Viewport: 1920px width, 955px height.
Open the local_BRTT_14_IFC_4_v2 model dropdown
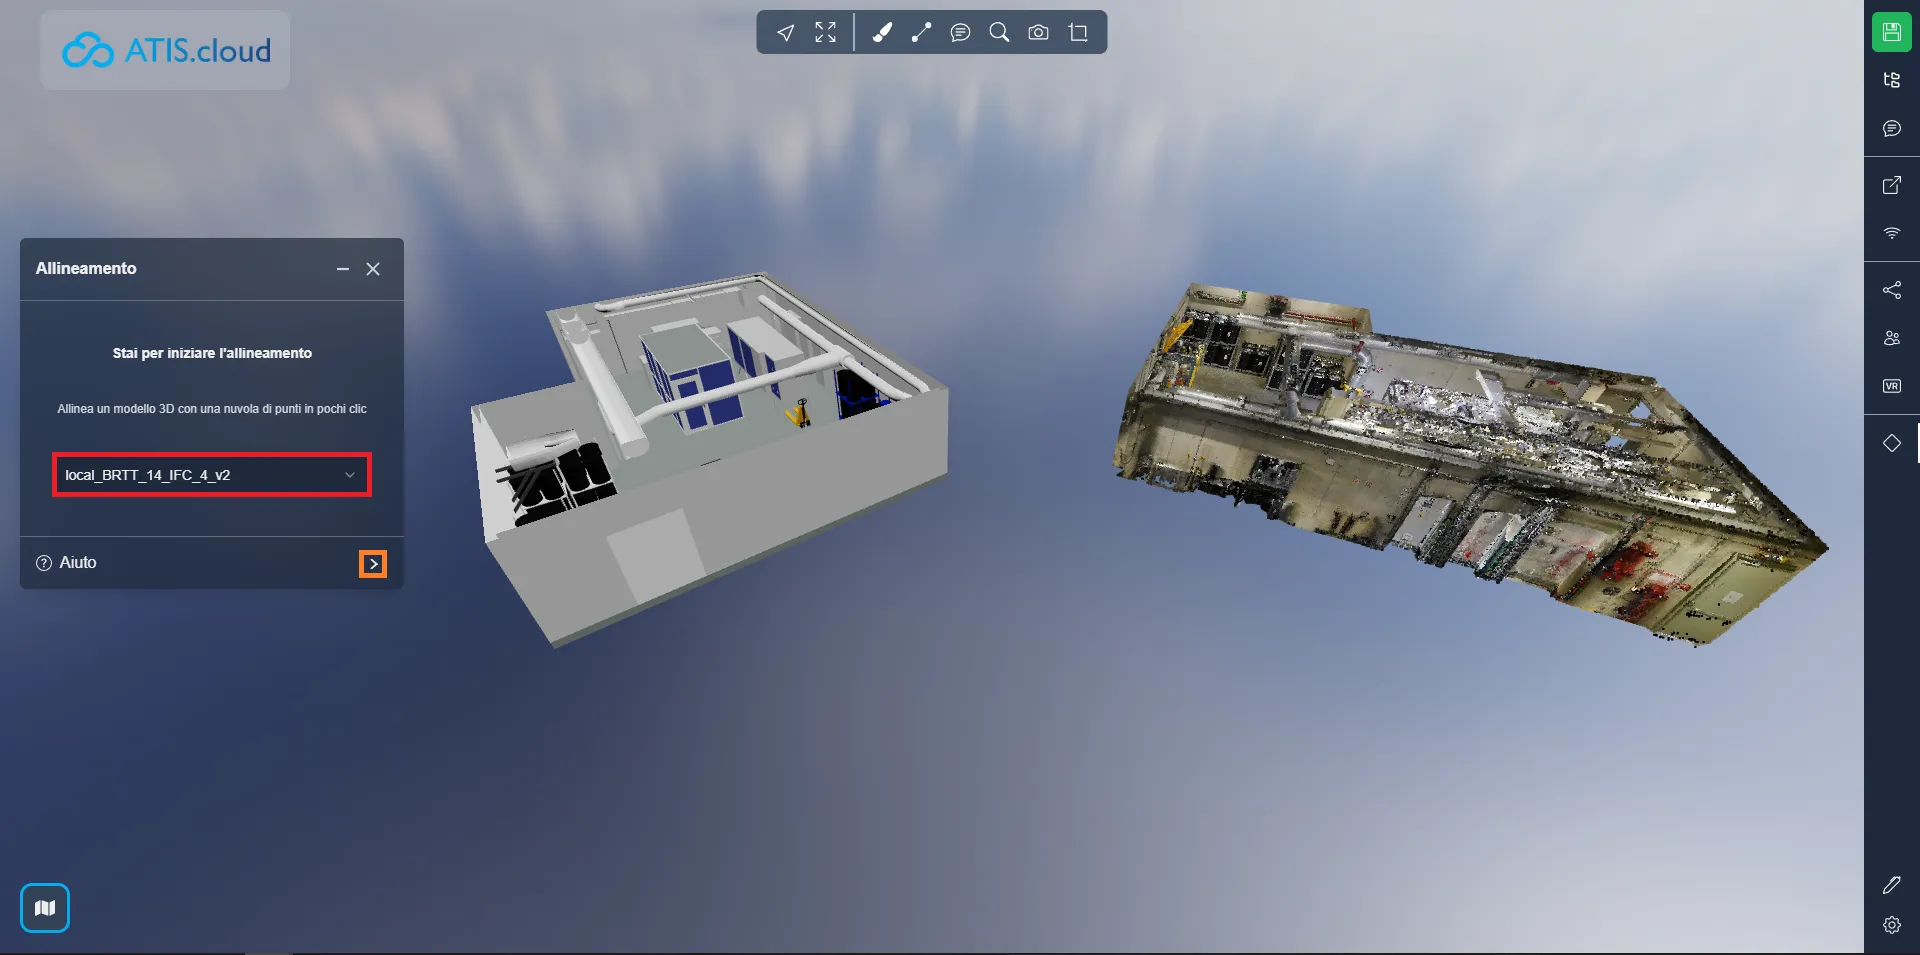212,475
